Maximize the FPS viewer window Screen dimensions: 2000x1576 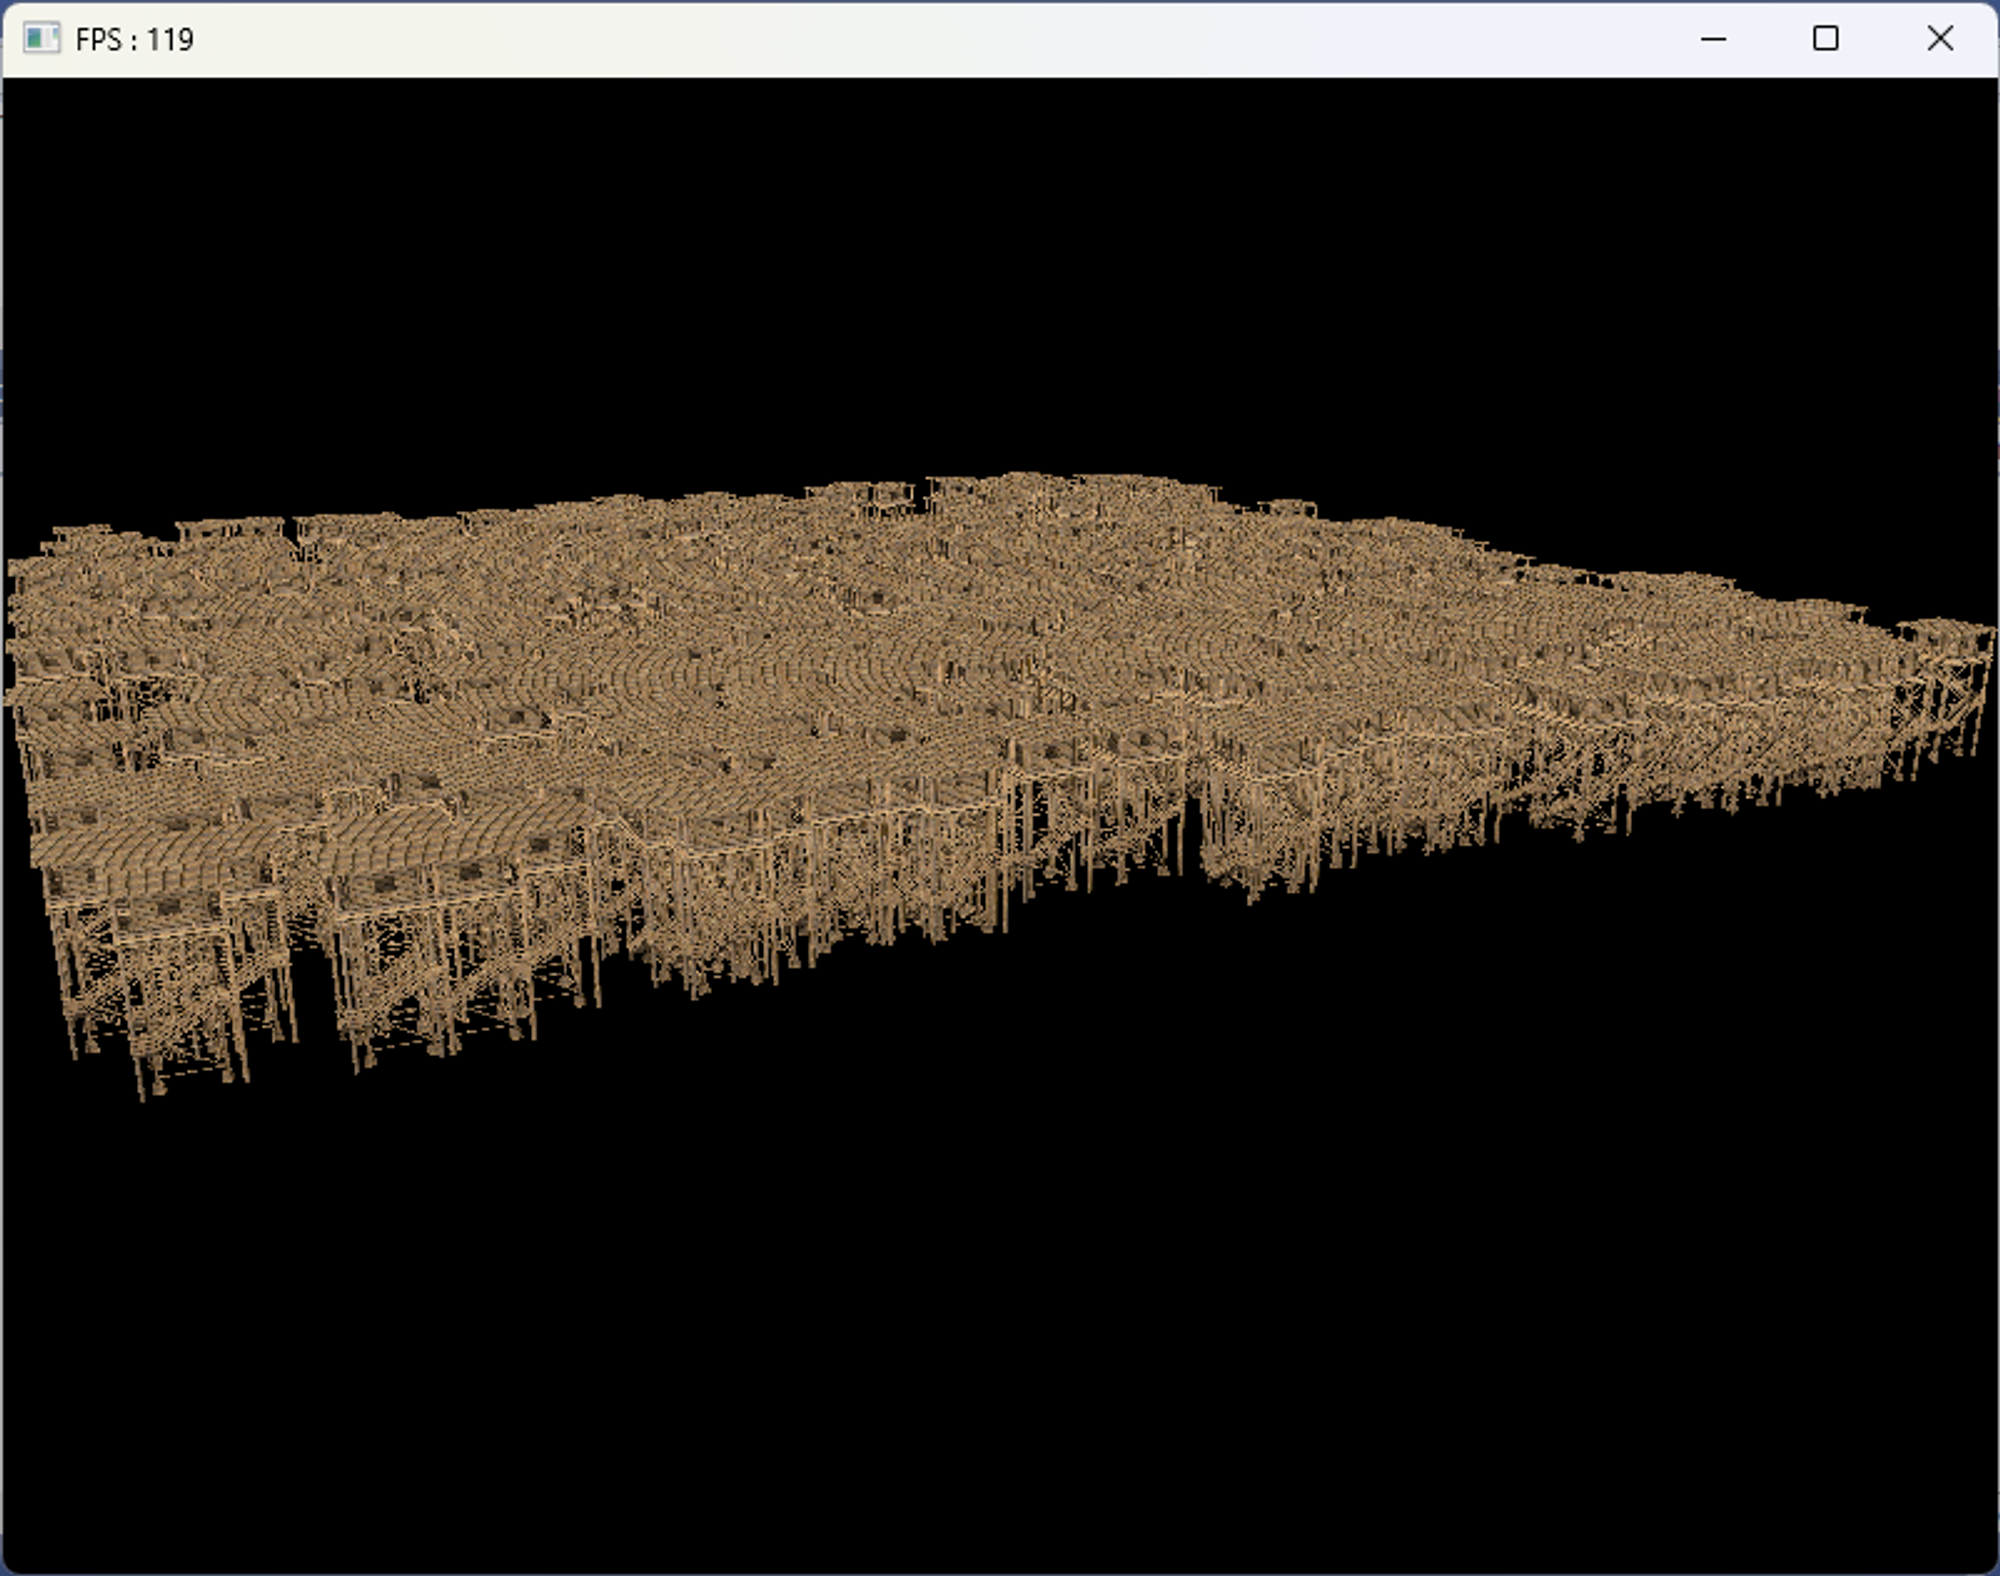click(x=1825, y=39)
